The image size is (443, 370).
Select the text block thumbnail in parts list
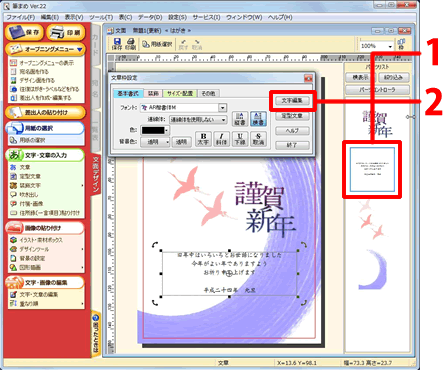pos(372,170)
